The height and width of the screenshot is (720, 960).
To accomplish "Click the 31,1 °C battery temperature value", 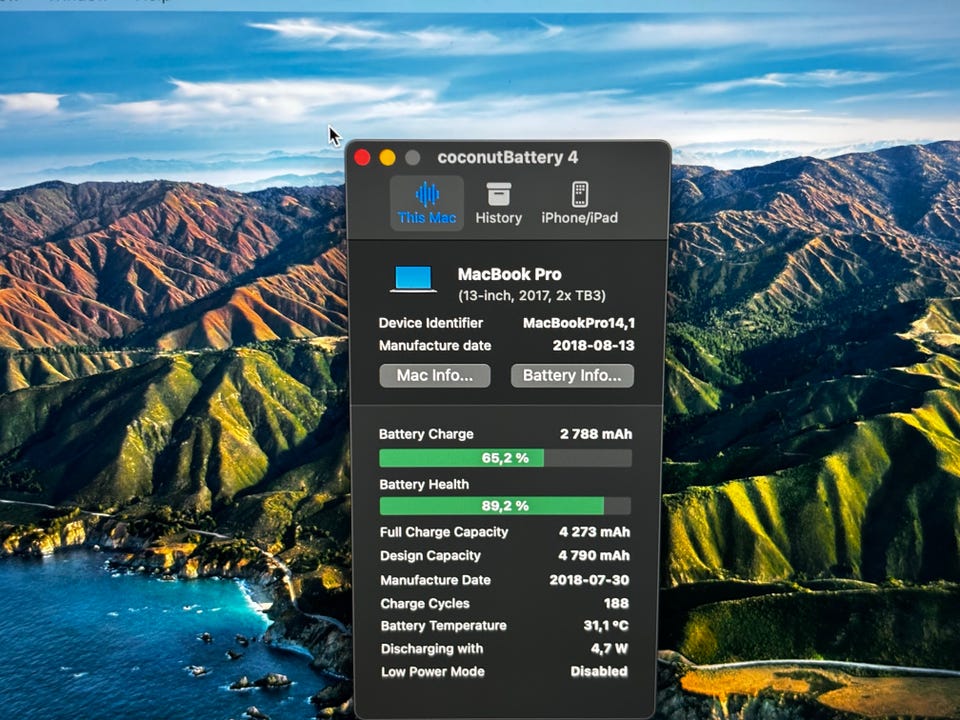I will (x=606, y=626).
